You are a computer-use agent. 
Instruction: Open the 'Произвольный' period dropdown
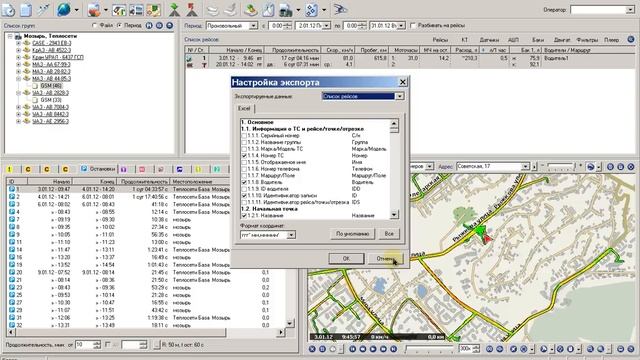pos(253,26)
